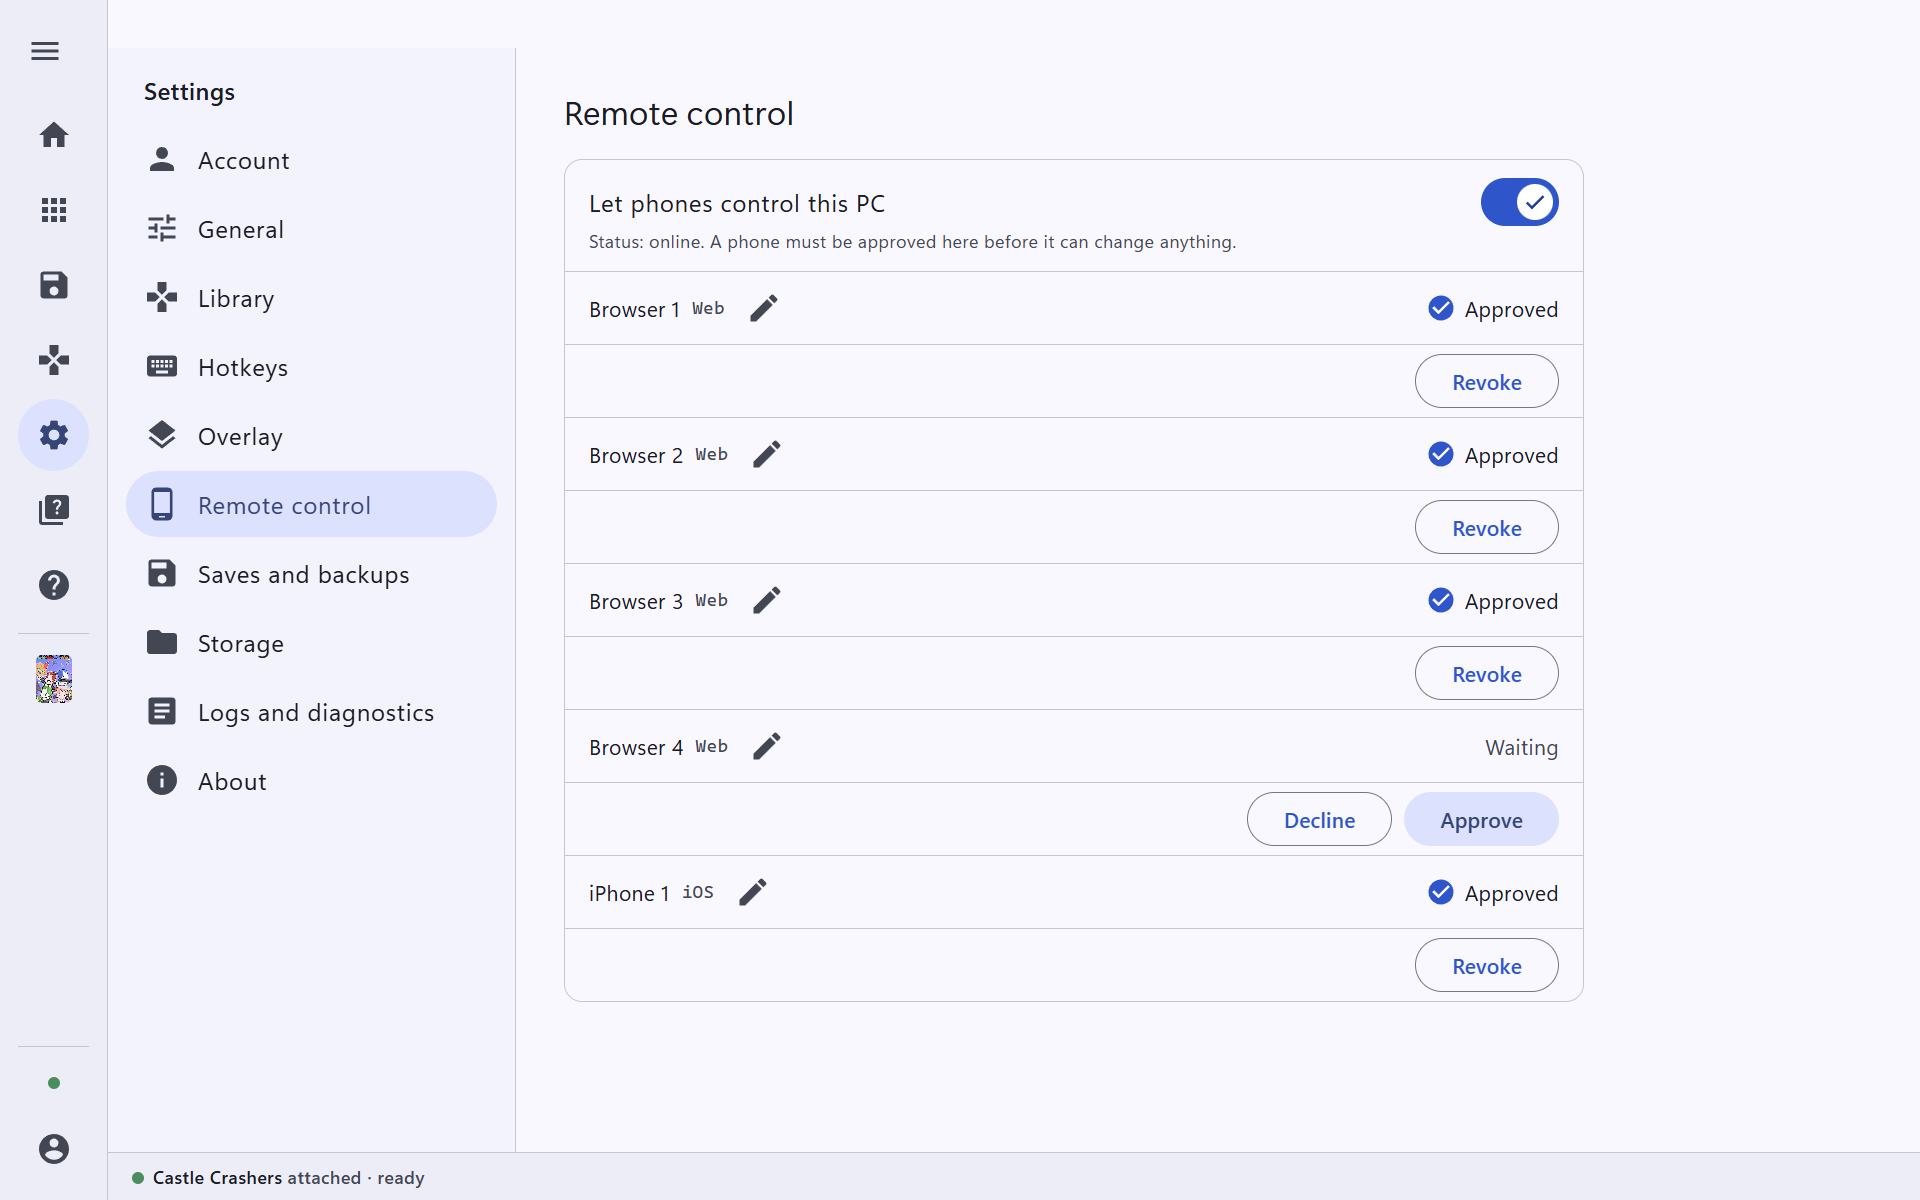1920x1200 pixels.
Task: Click the Castle Crashers attached status text
Action: tap(288, 1178)
